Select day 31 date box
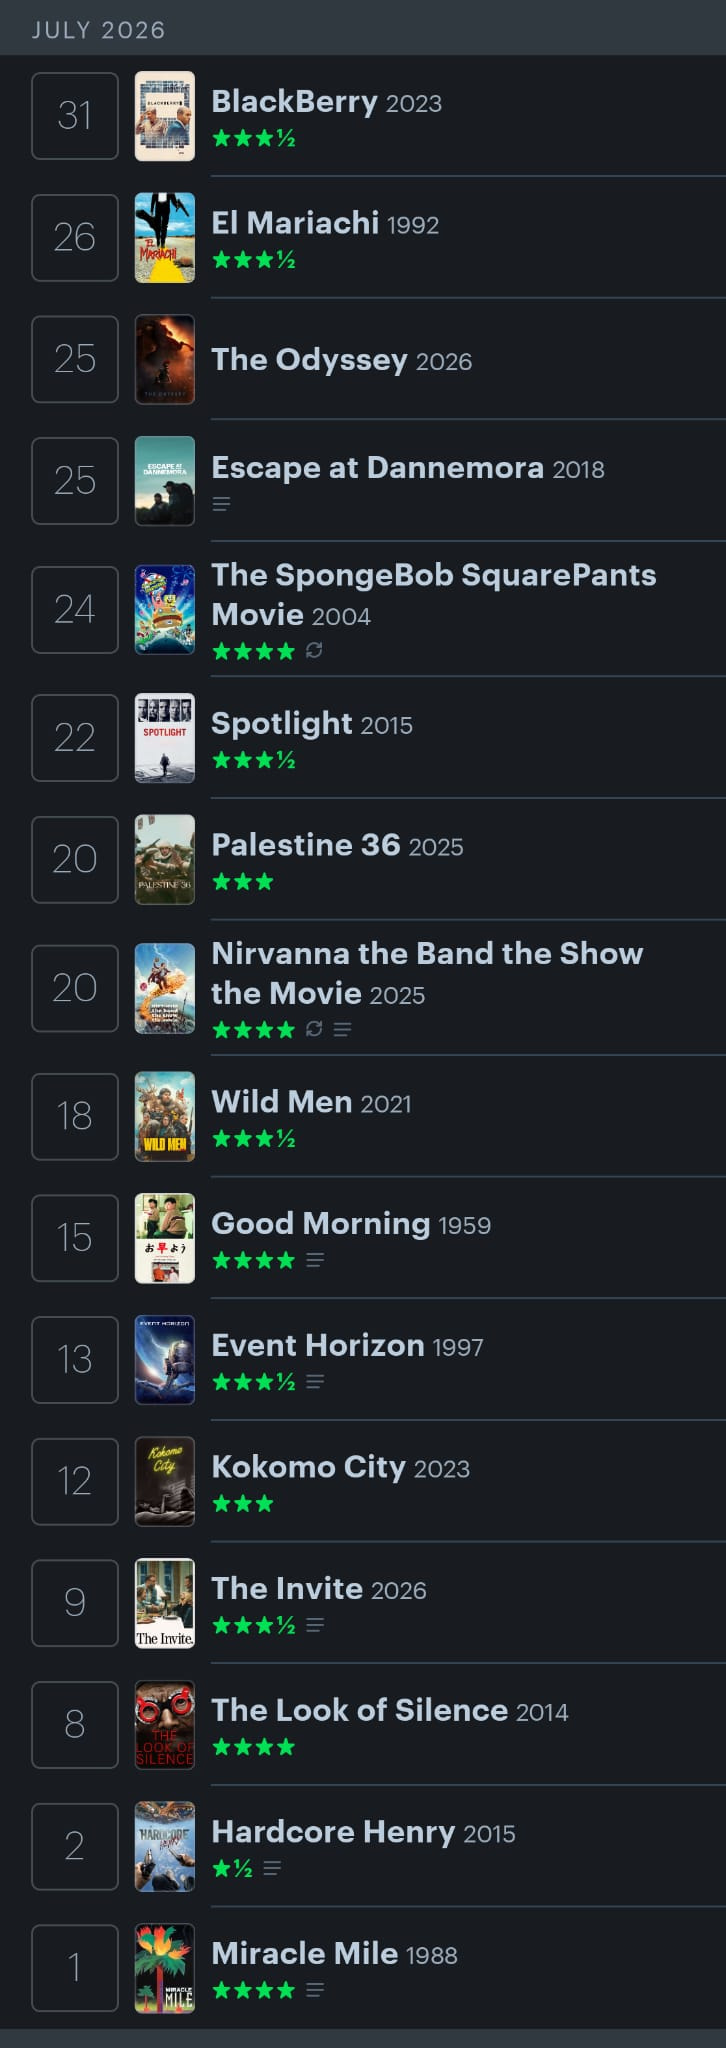 (x=75, y=116)
